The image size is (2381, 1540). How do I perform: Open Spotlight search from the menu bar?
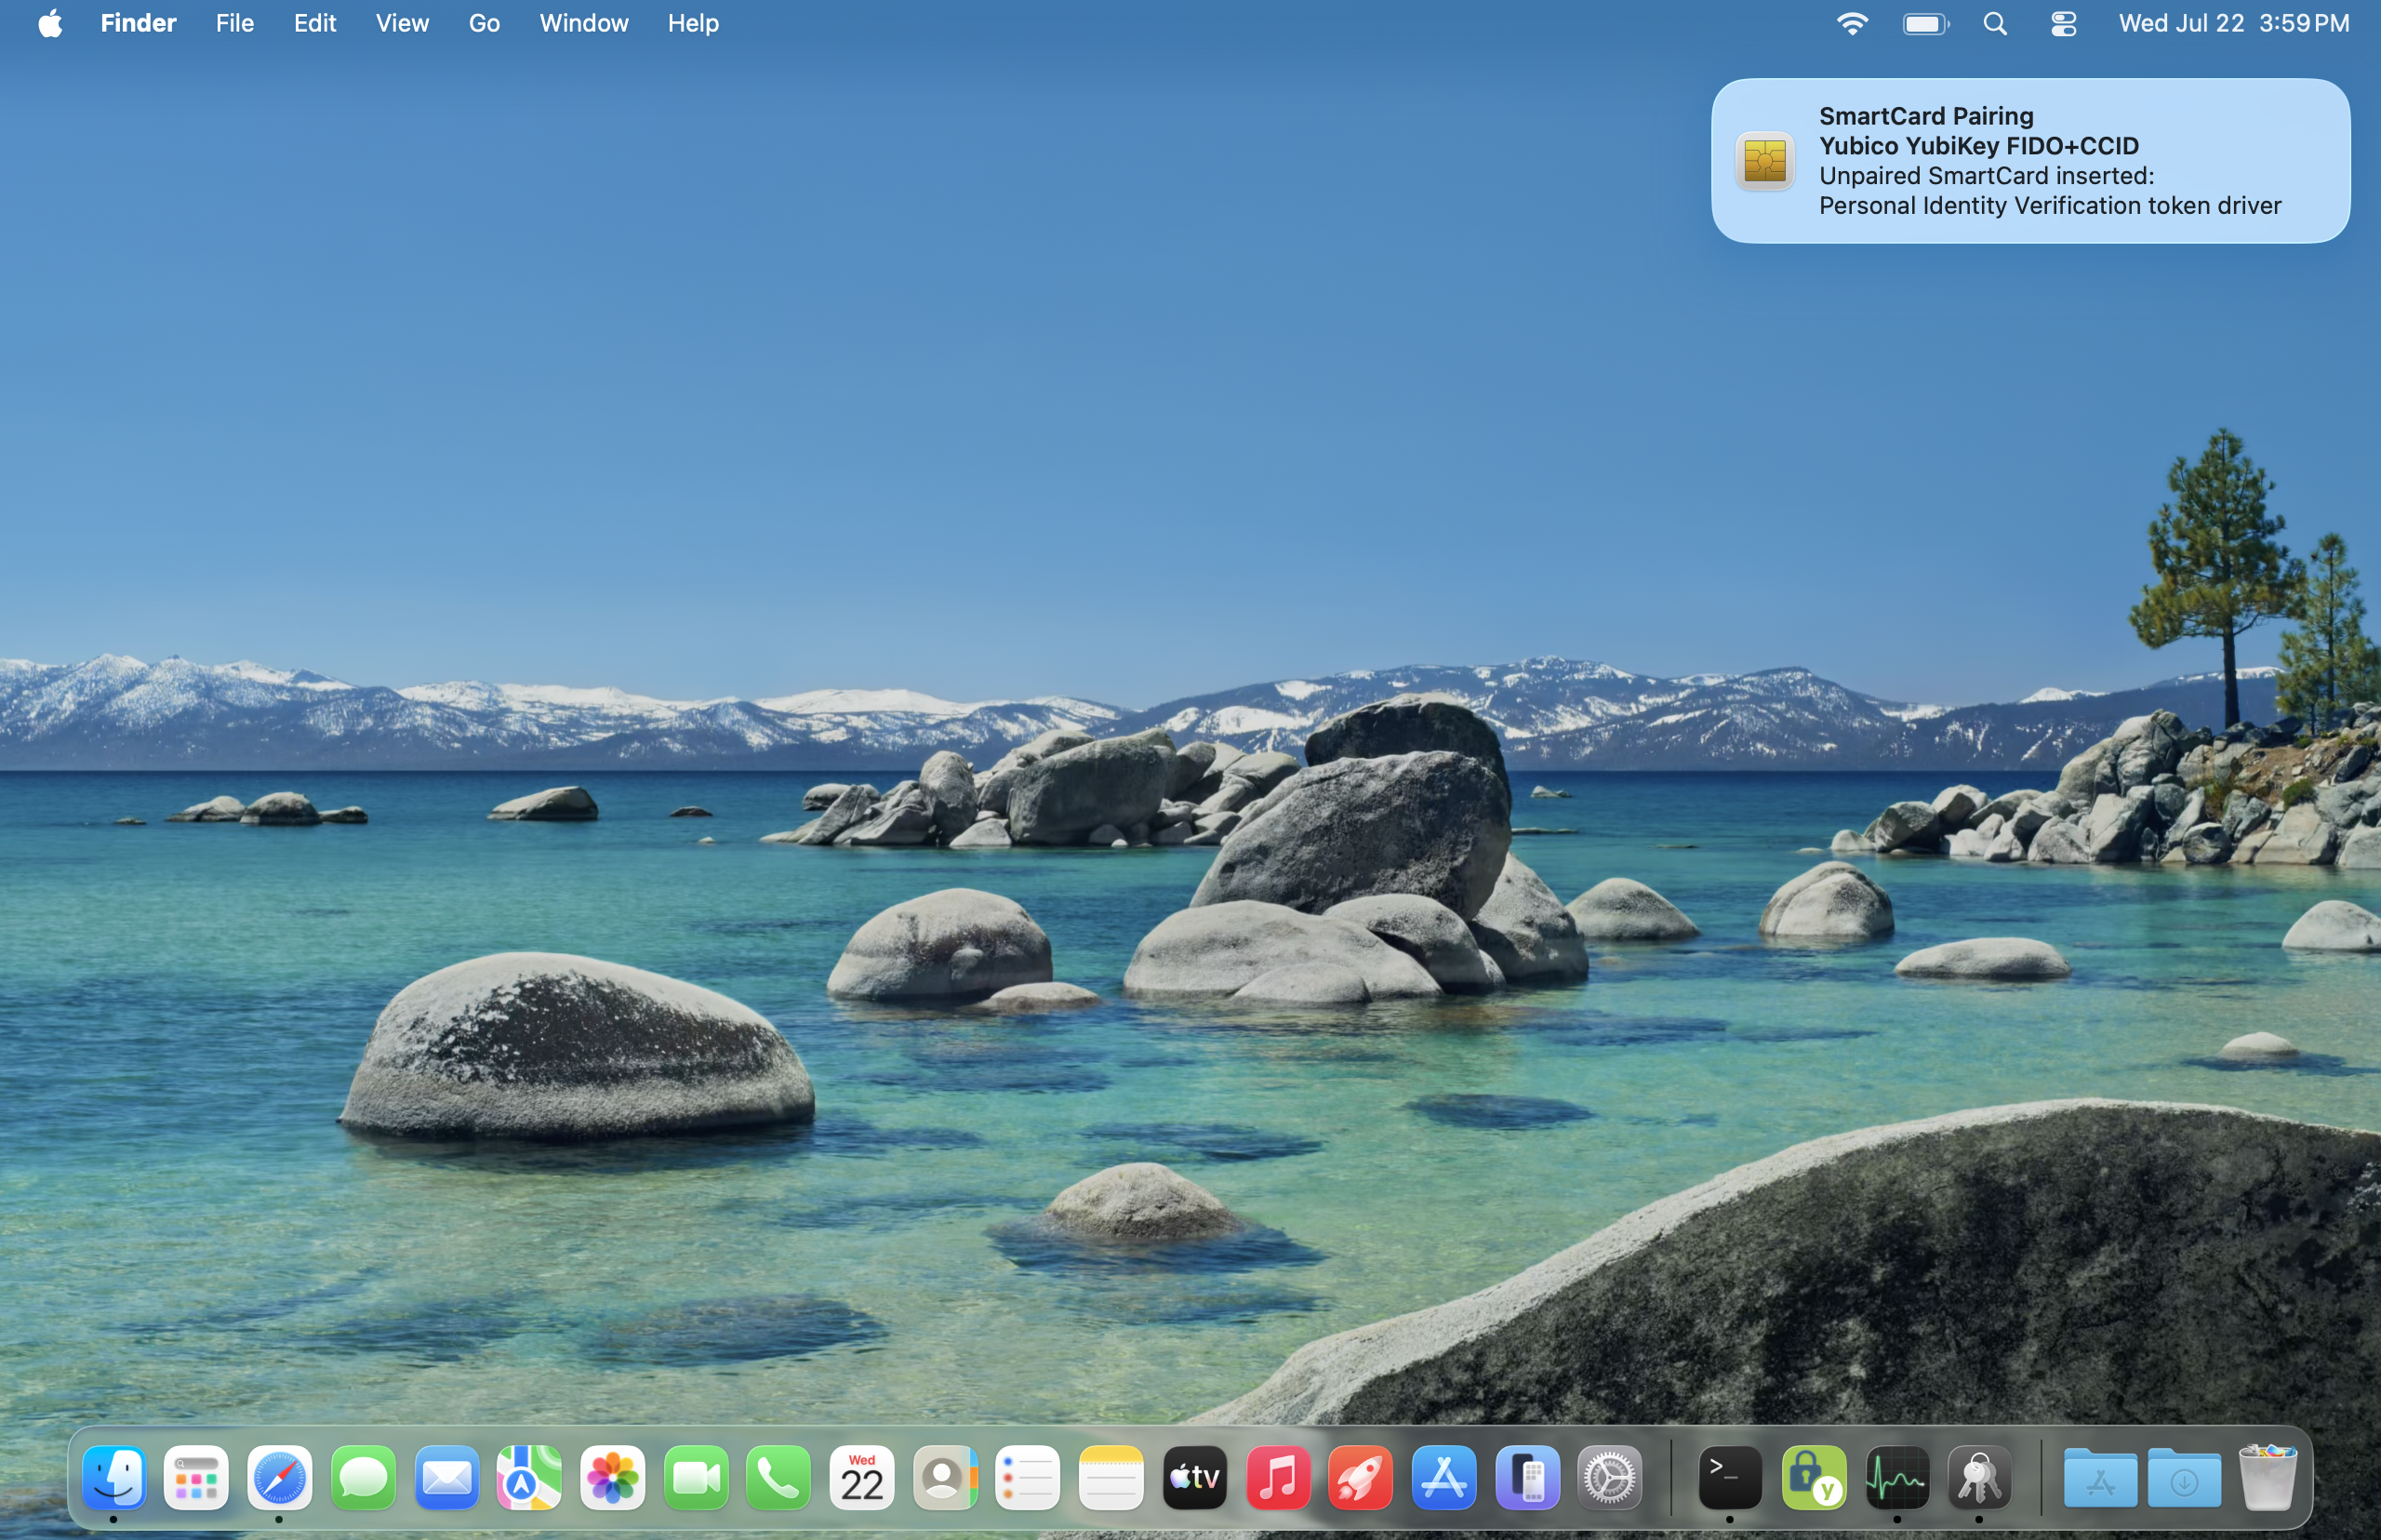(x=1995, y=23)
